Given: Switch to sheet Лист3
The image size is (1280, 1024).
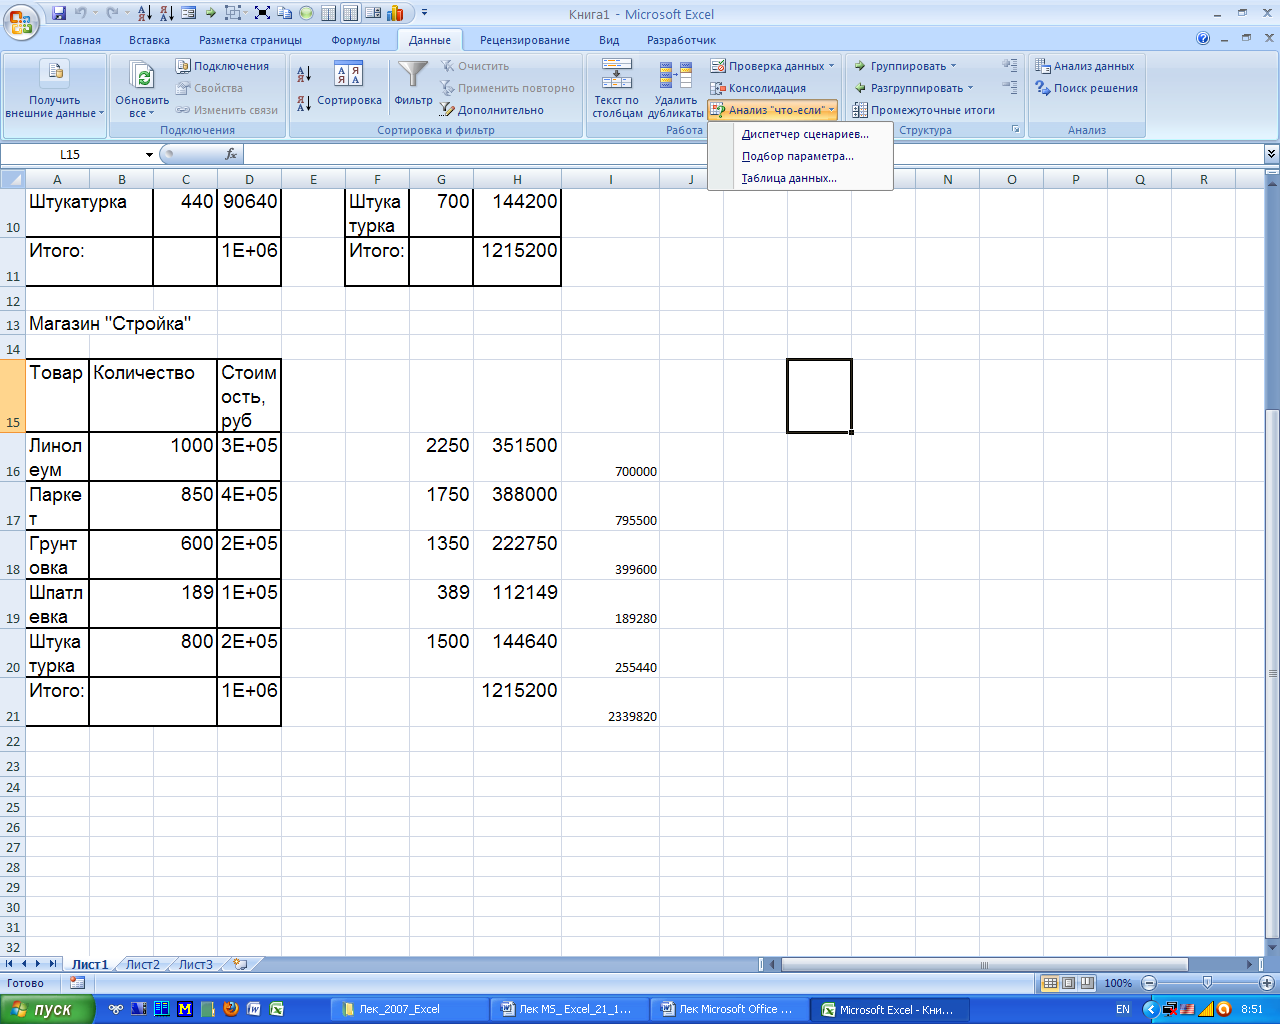Looking at the screenshot, I should click(x=196, y=965).
